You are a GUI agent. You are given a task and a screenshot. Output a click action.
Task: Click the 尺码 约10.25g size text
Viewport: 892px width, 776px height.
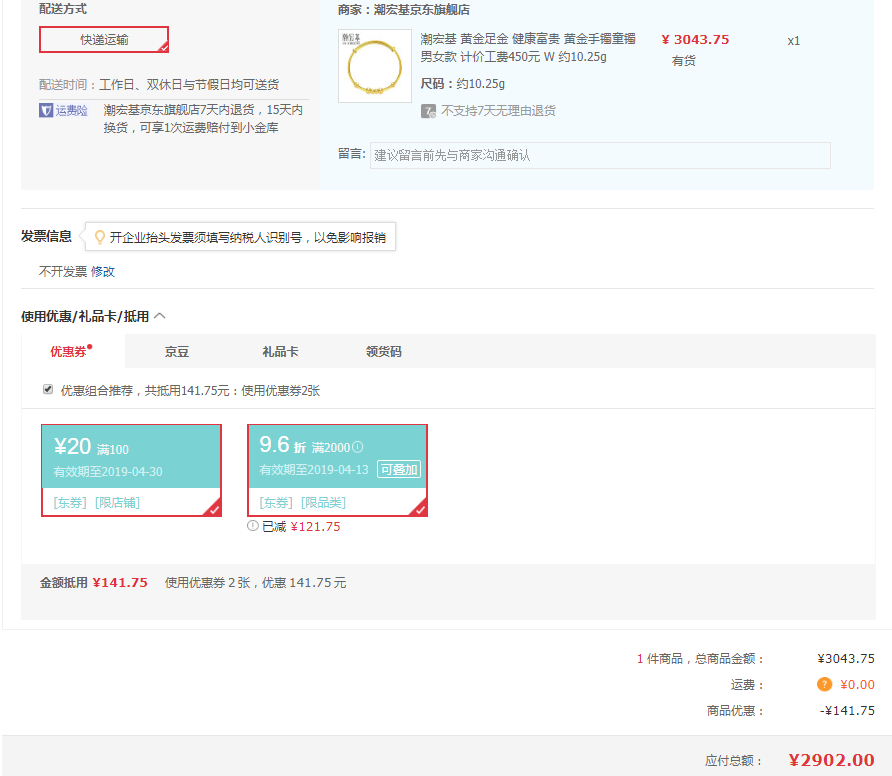click(x=462, y=84)
